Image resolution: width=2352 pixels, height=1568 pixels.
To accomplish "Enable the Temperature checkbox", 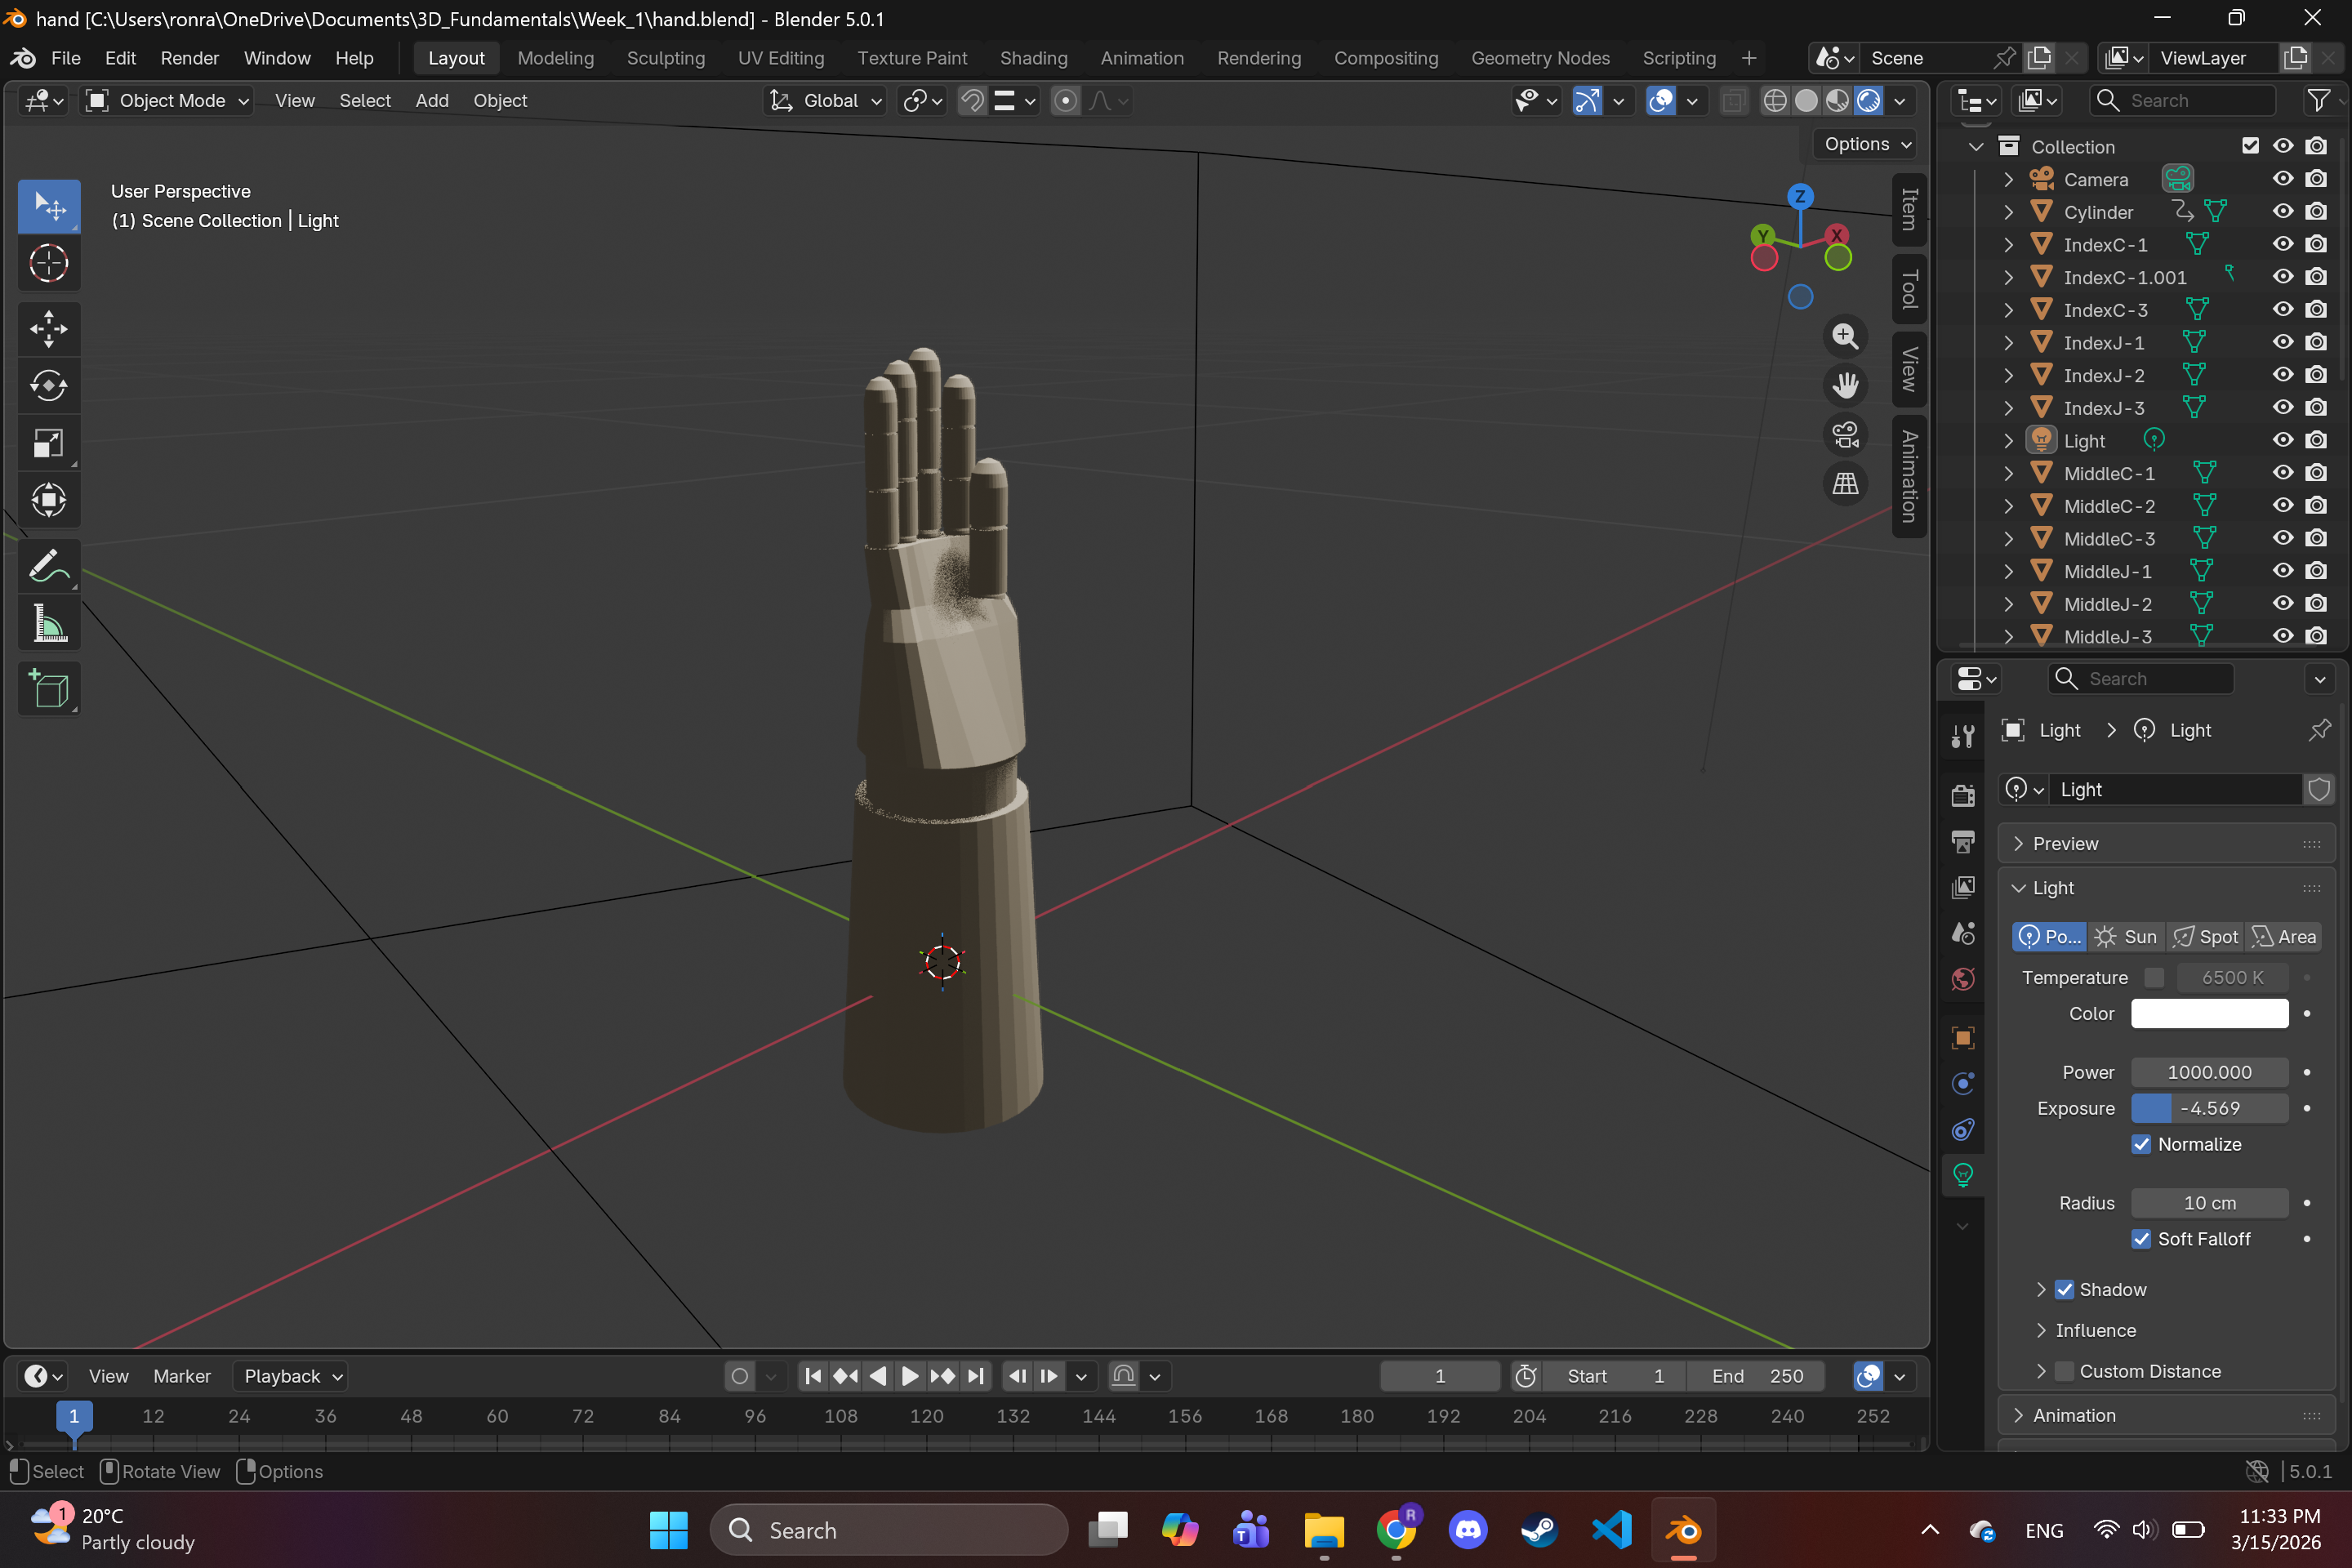I will tap(2154, 977).
